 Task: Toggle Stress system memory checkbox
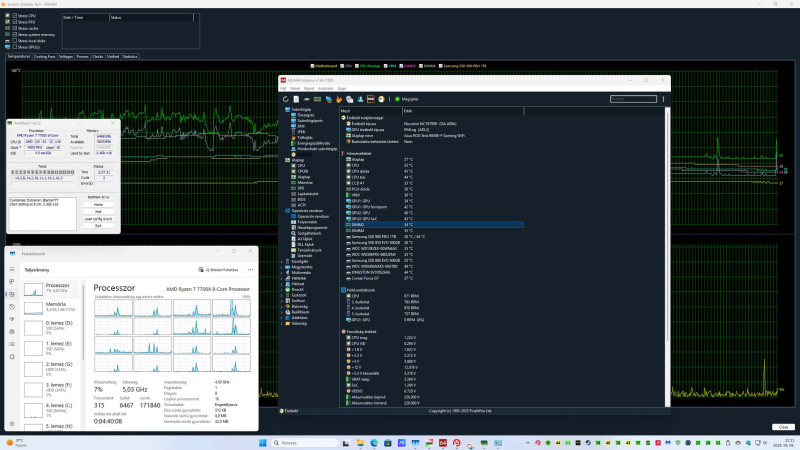pos(15,34)
